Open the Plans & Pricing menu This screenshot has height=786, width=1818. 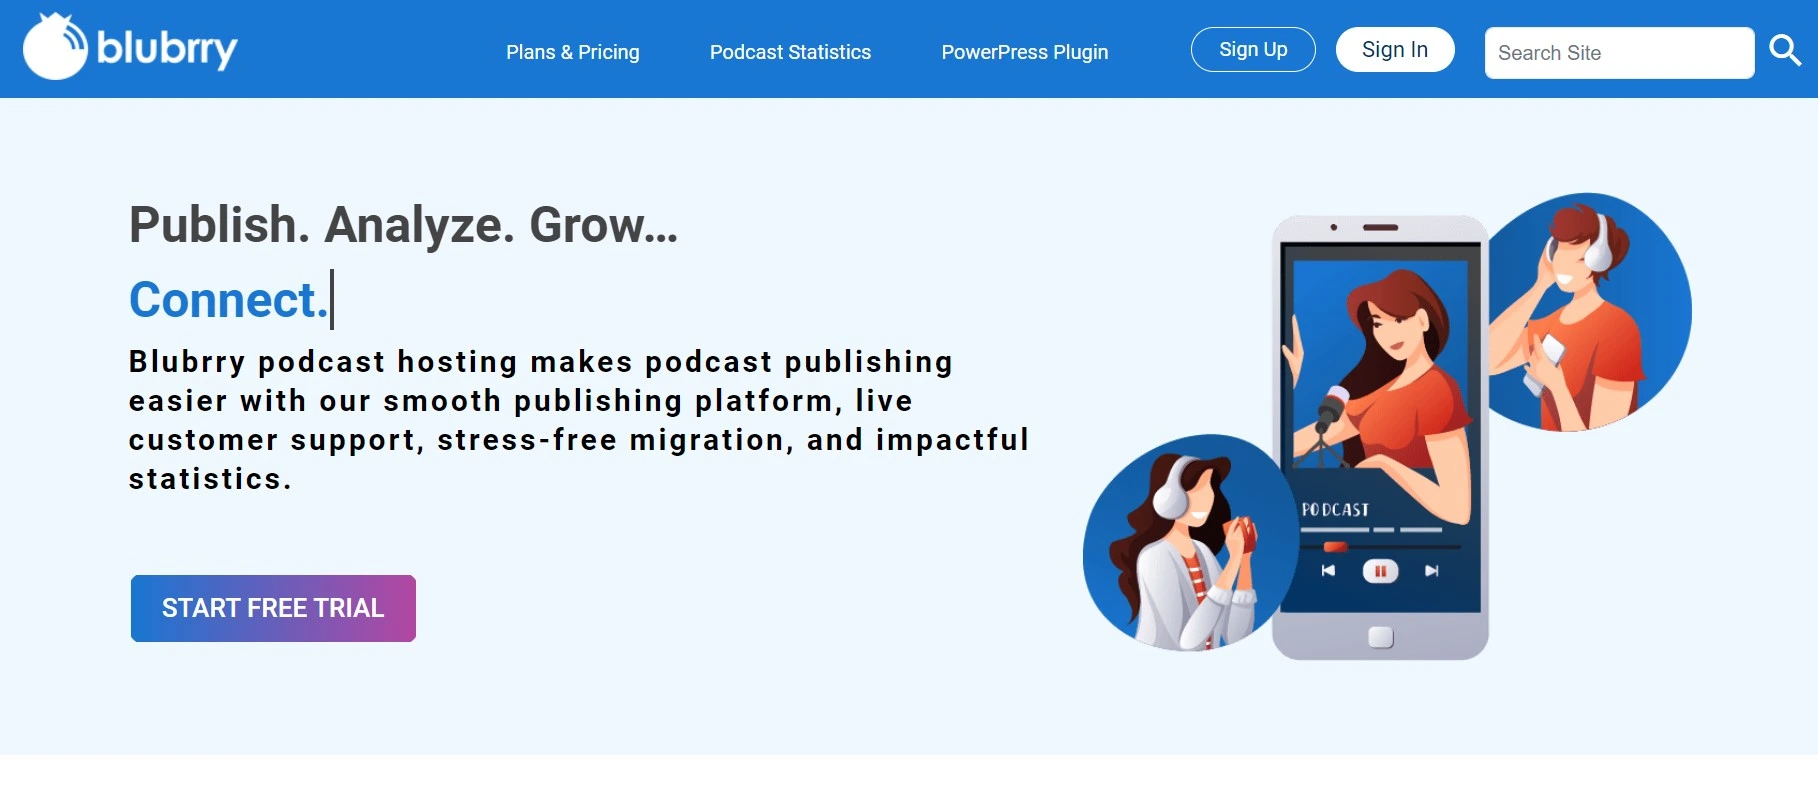[x=573, y=52]
